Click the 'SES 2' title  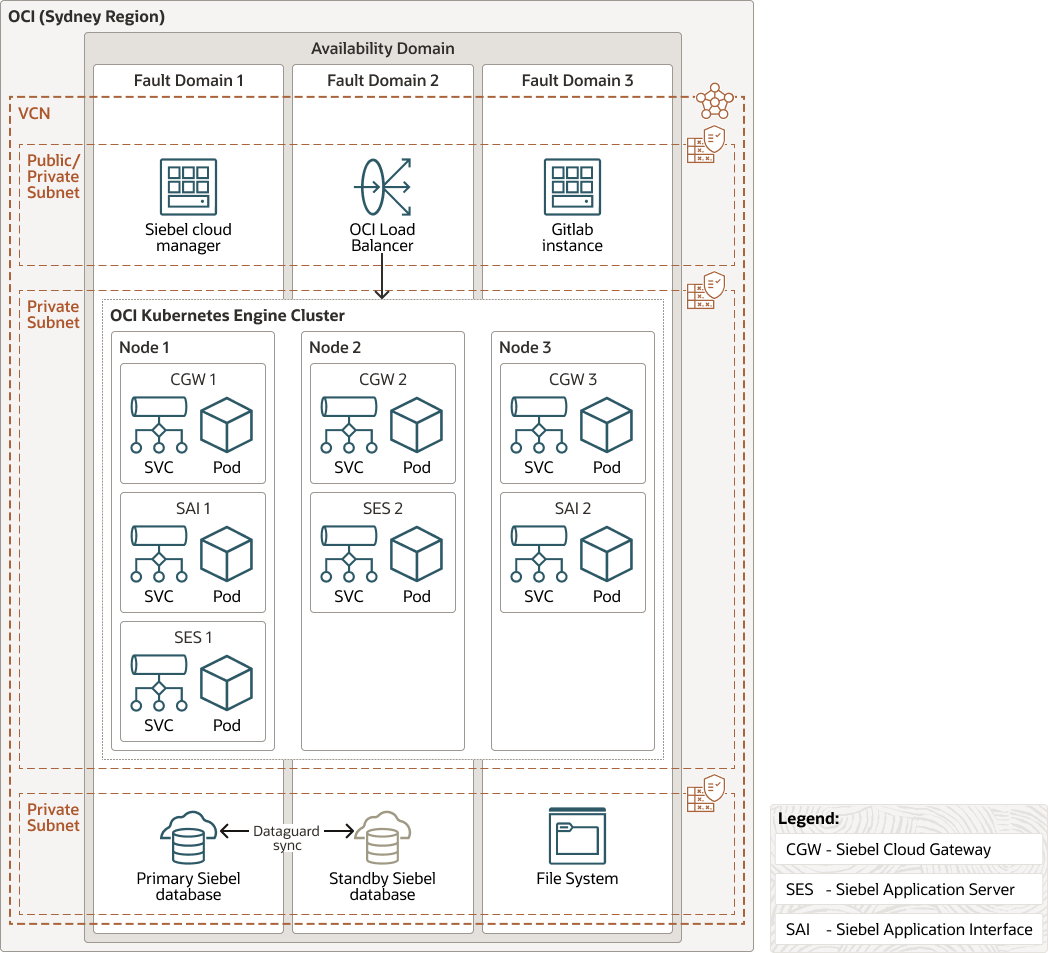tap(383, 509)
